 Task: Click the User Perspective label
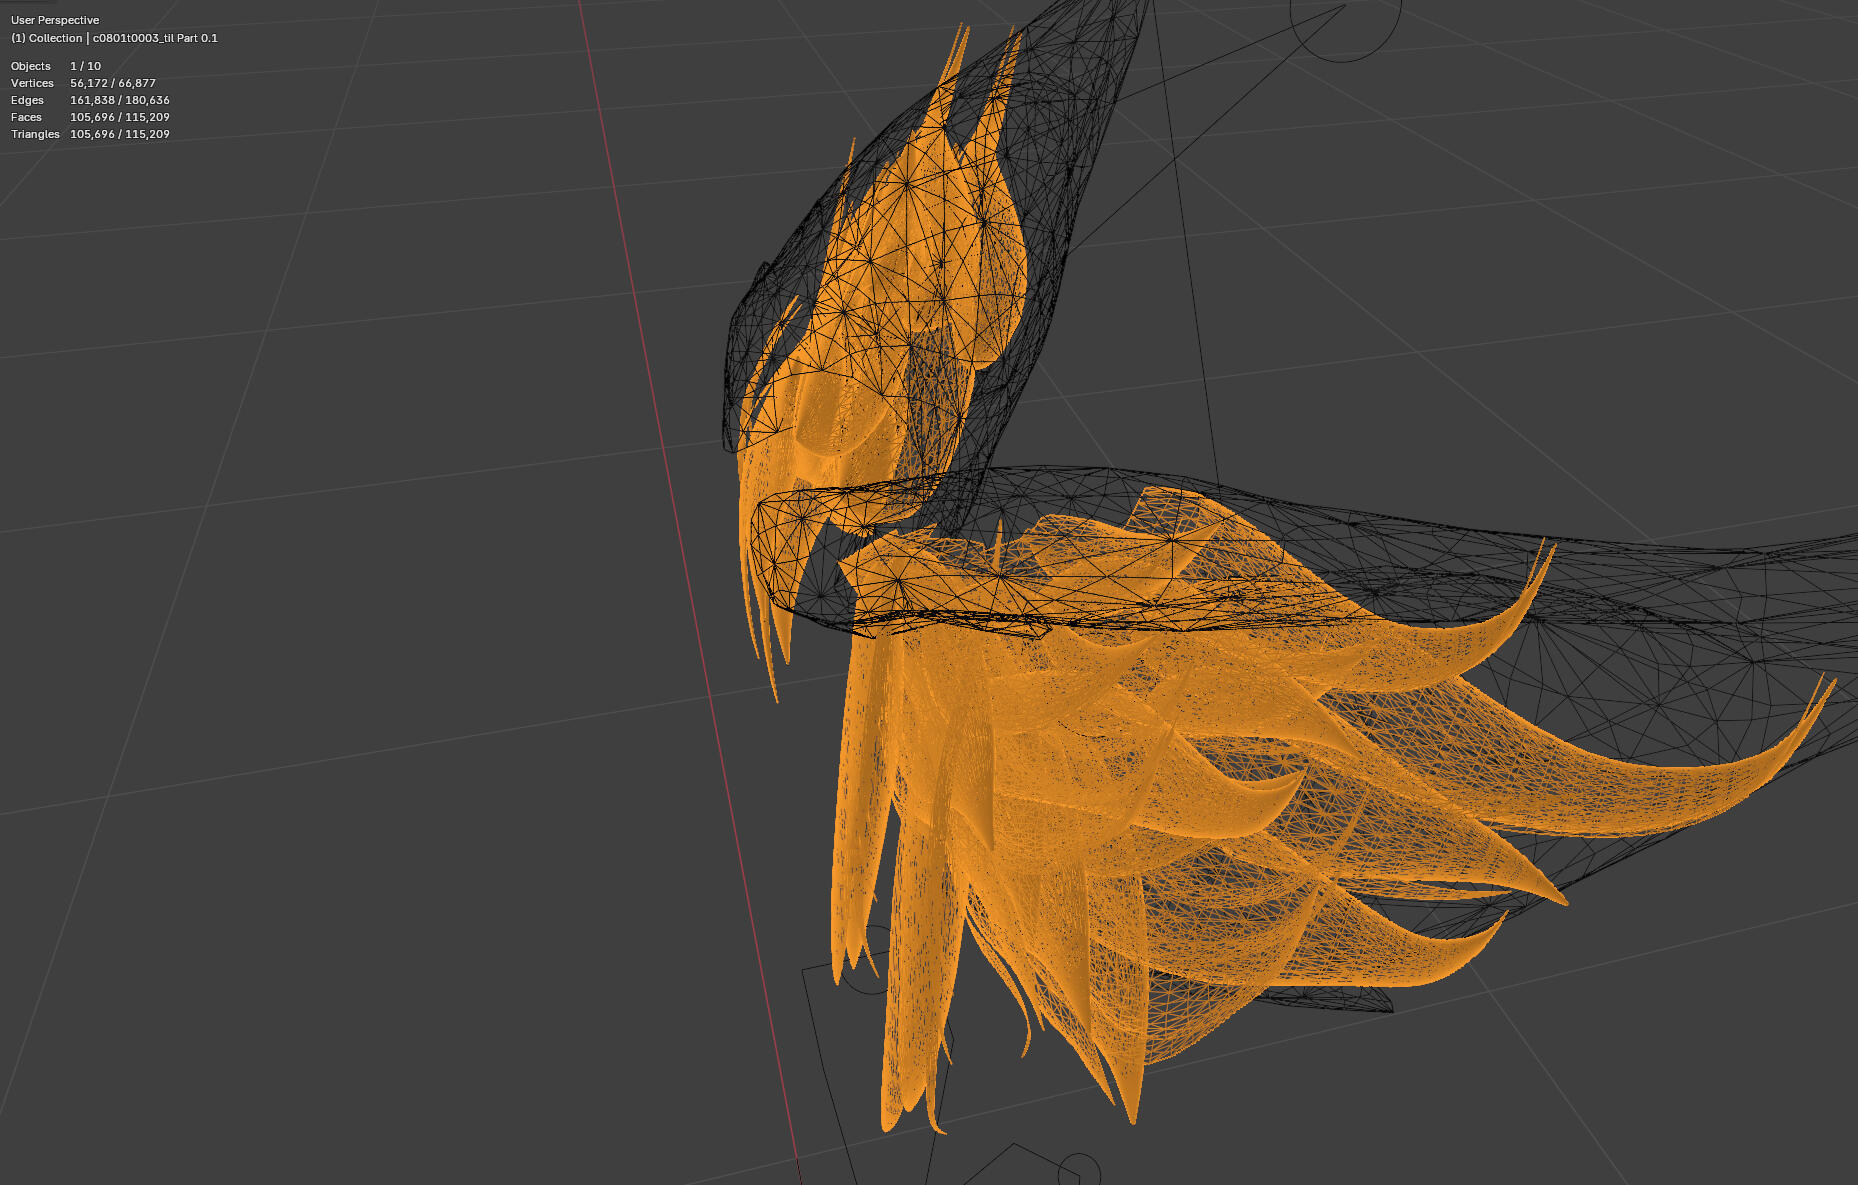pyautogui.click(x=55, y=19)
